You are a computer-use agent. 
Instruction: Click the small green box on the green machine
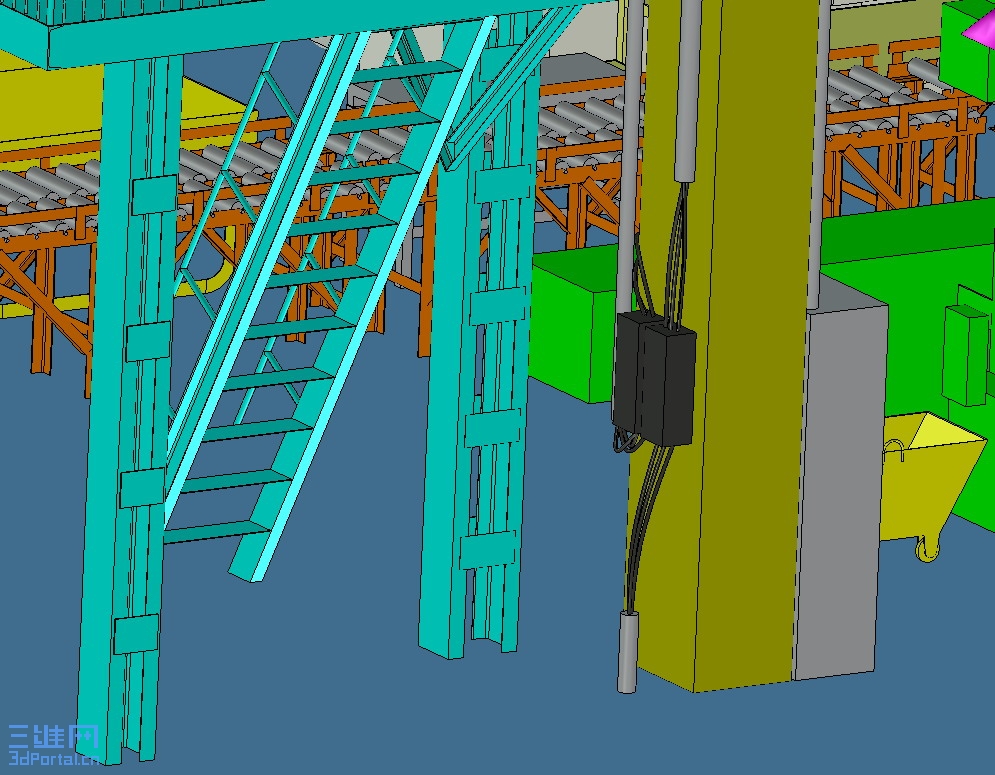965,355
